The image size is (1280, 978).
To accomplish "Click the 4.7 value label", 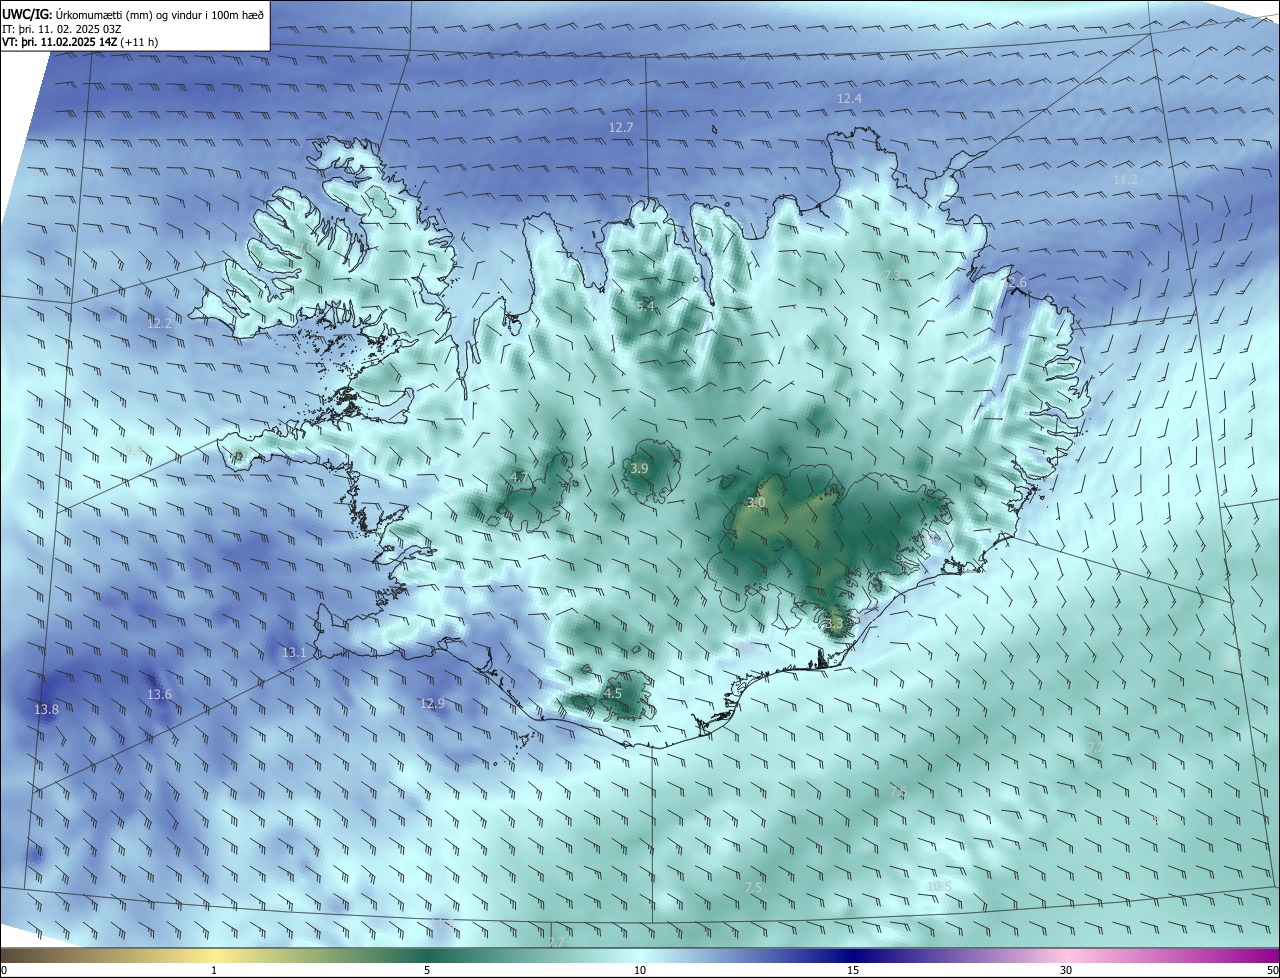I will click(519, 477).
